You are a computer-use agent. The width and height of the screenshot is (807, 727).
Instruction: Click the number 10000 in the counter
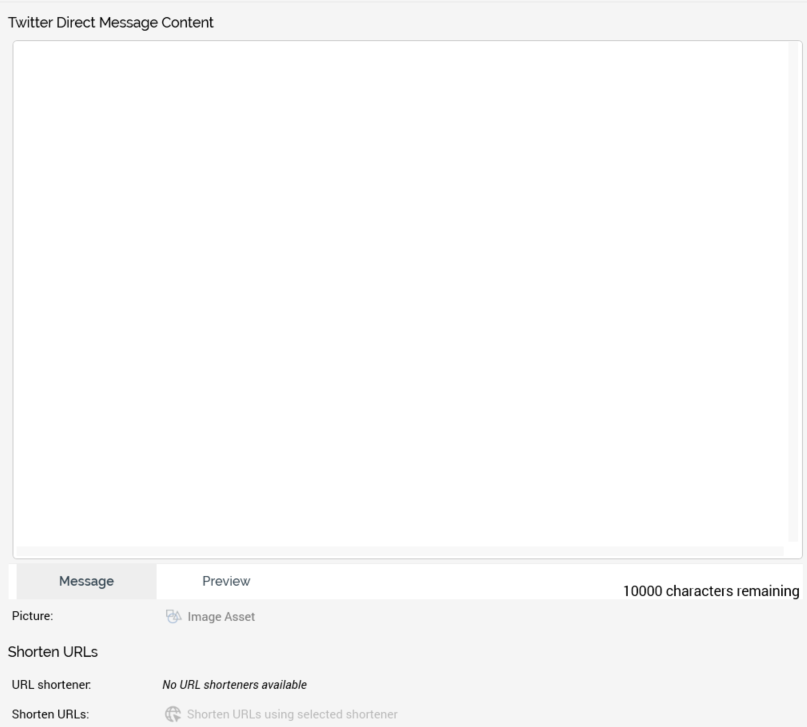(643, 591)
